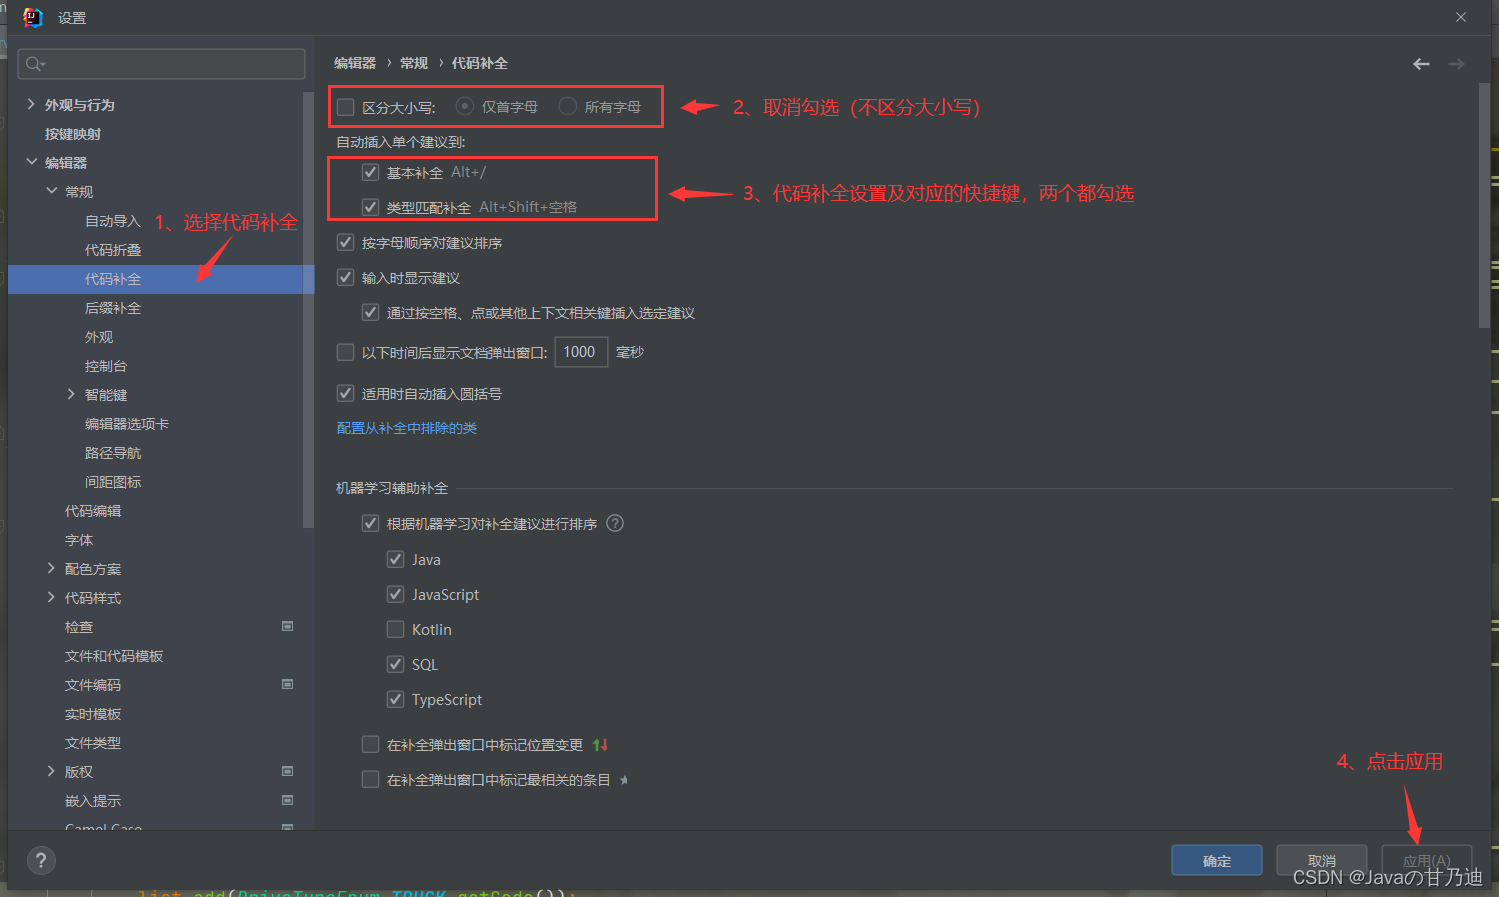The width and height of the screenshot is (1499, 897).
Task: Select 后缀补全 in the settings tree
Action: pos(113,308)
